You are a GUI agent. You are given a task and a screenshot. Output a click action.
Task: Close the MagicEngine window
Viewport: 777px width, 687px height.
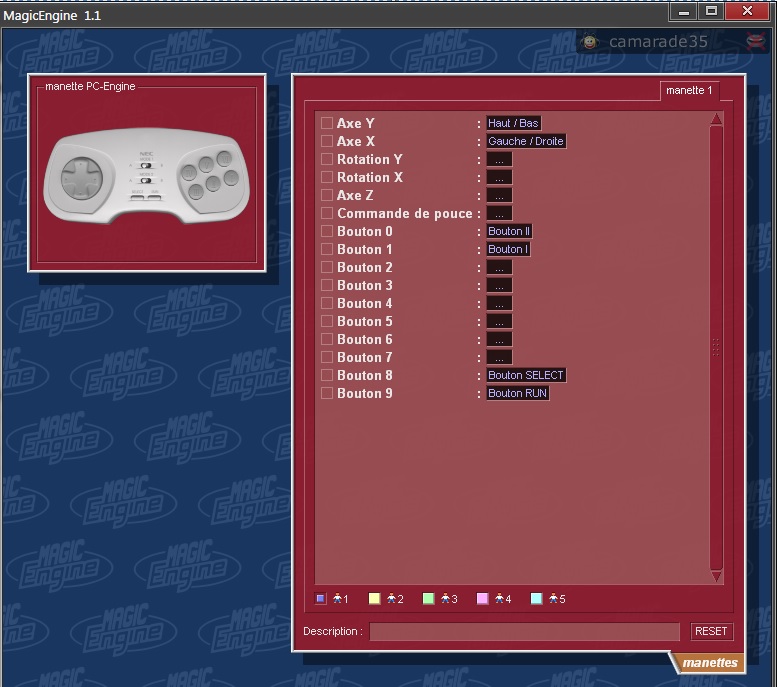(747, 11)
